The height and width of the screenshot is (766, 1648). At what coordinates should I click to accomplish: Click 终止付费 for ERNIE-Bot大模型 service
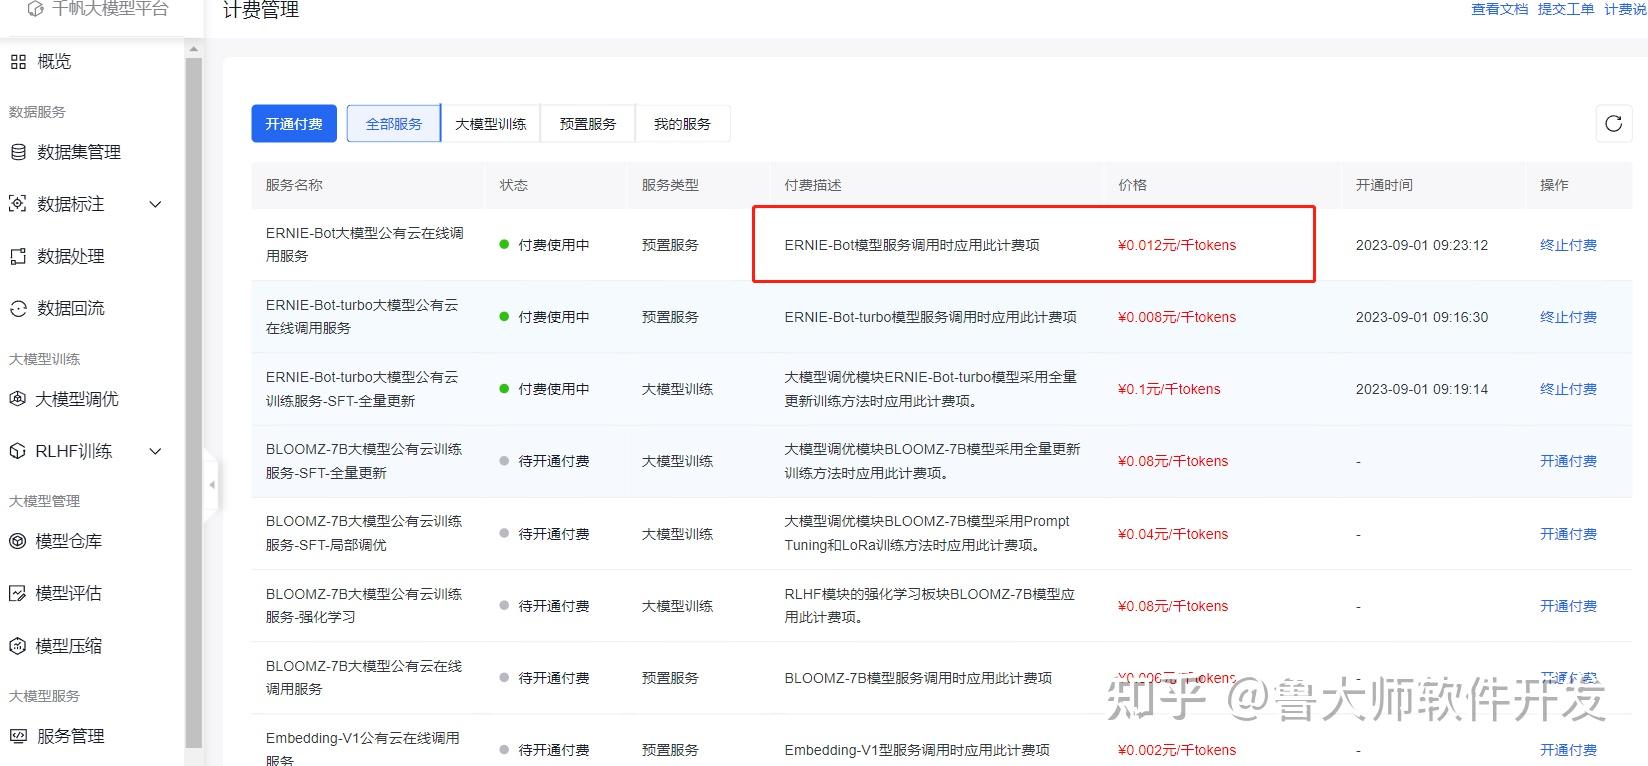1568,245
